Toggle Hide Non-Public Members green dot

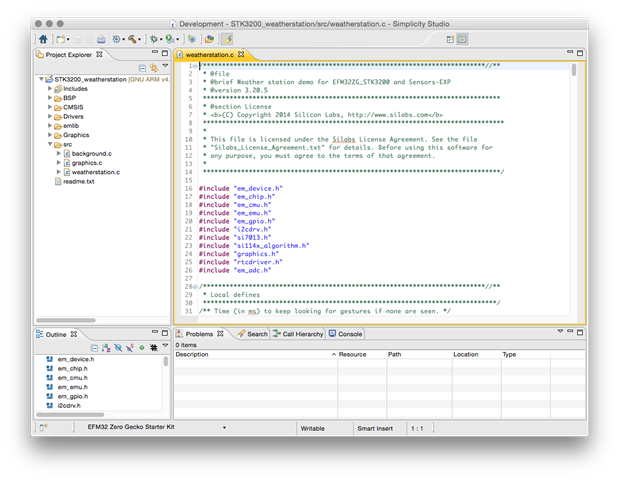pyautogui.click(x=142, y=348)
